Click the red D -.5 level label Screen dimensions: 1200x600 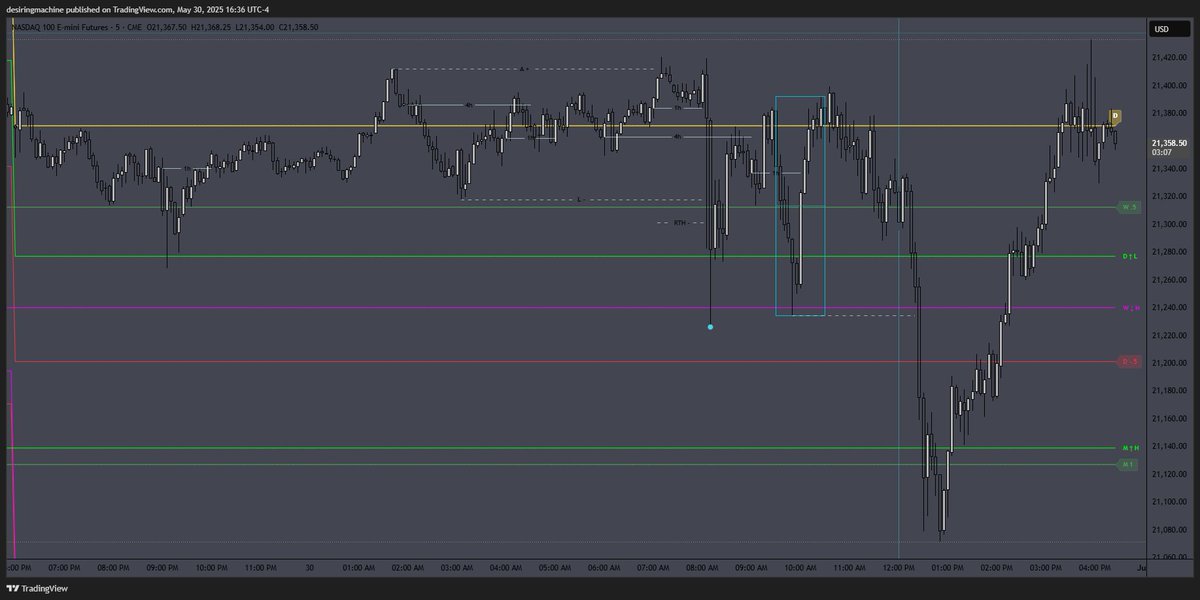click(1129, 362)
